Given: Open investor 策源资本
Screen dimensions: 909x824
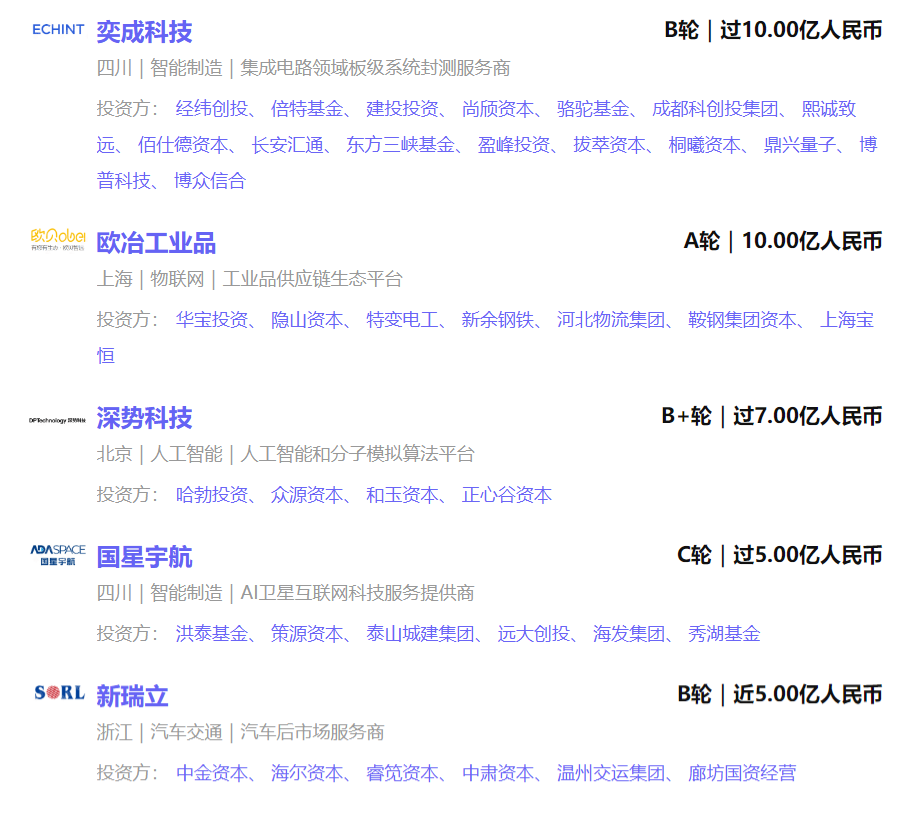Looking at the screenshot, I should pos(307,634).
